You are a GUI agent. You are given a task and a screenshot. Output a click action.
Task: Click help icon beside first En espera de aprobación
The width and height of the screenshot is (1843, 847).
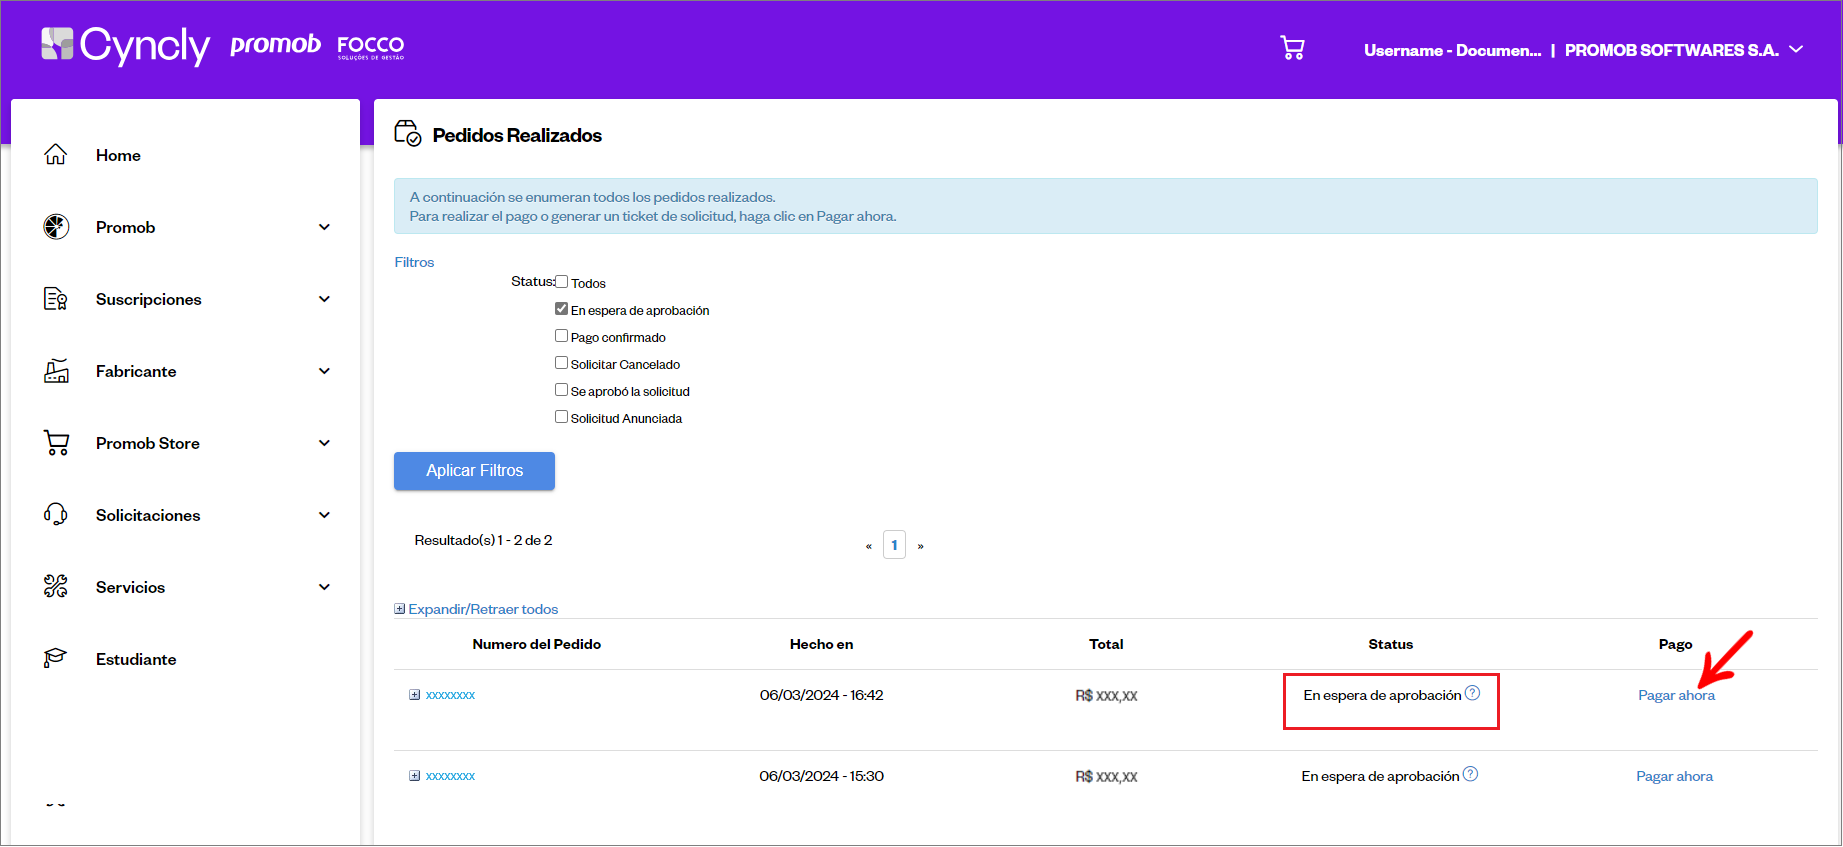1472,693
